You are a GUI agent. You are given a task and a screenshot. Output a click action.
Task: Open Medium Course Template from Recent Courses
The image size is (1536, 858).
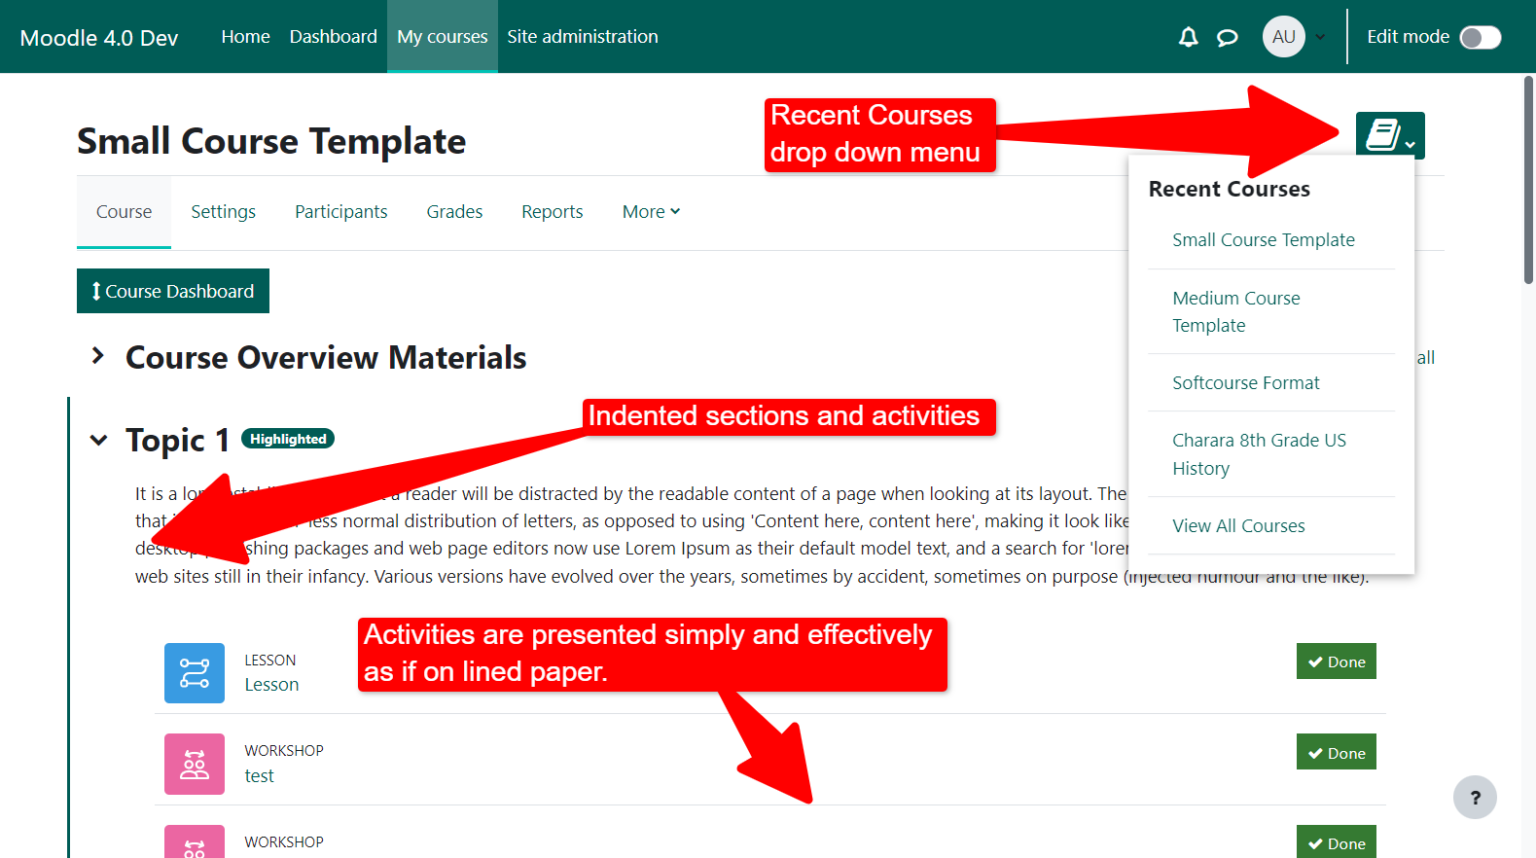(1236, 311)
